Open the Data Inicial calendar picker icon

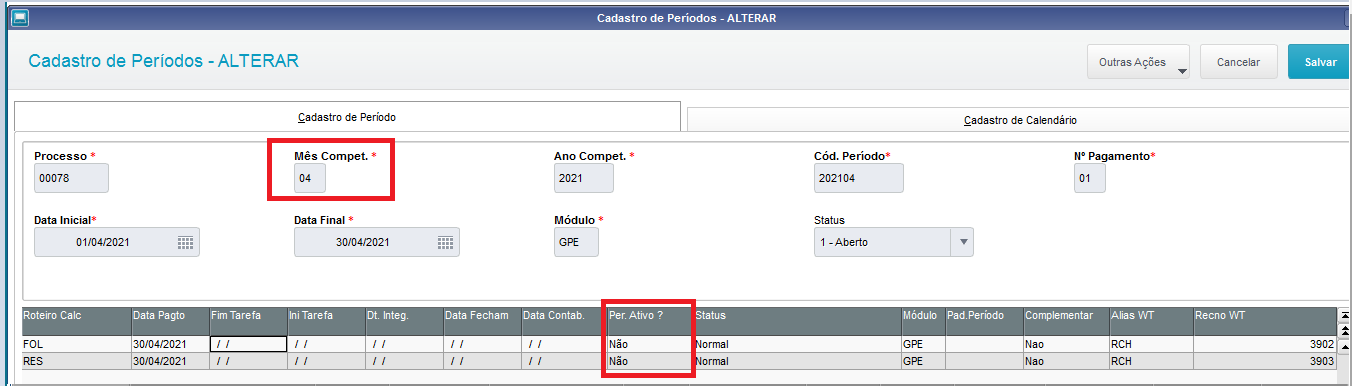click(185, 242)
